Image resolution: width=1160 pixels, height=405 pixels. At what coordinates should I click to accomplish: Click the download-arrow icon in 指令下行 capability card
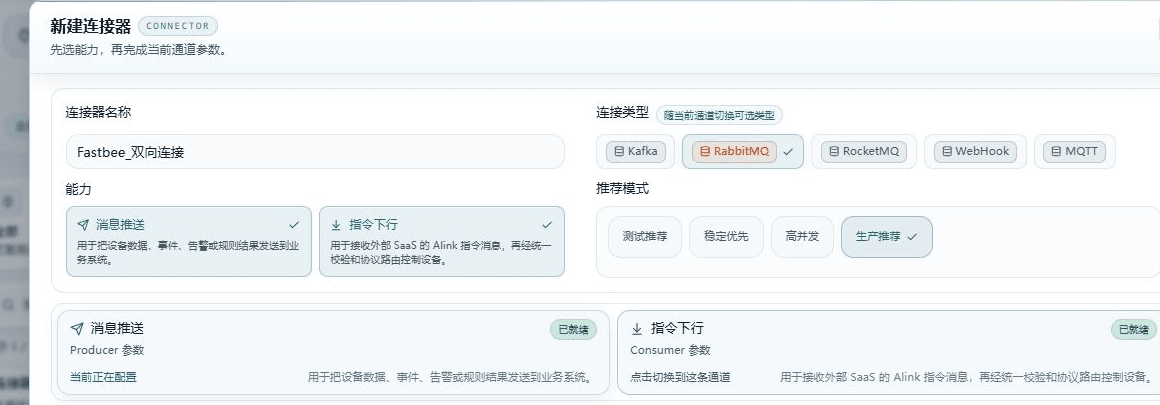pyautogui.click(x=336, y=224)
